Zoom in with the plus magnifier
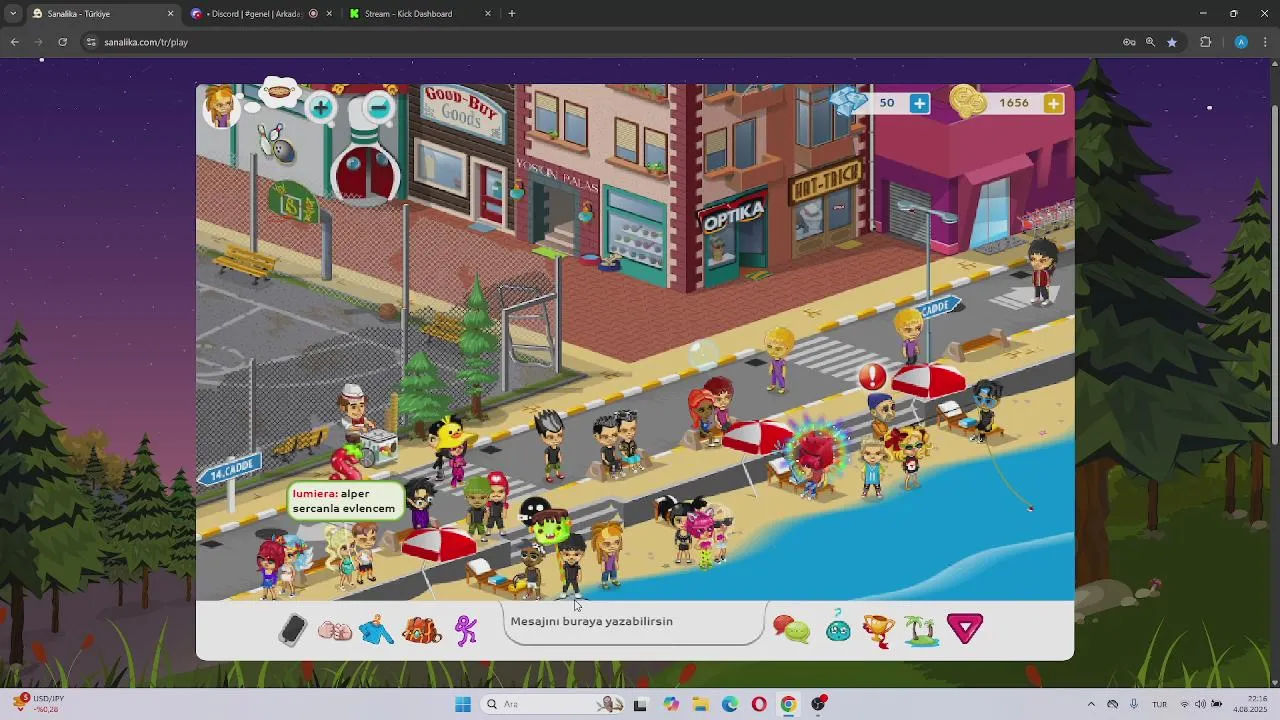The image size is (1280, 720). click(x=321, y=107)
